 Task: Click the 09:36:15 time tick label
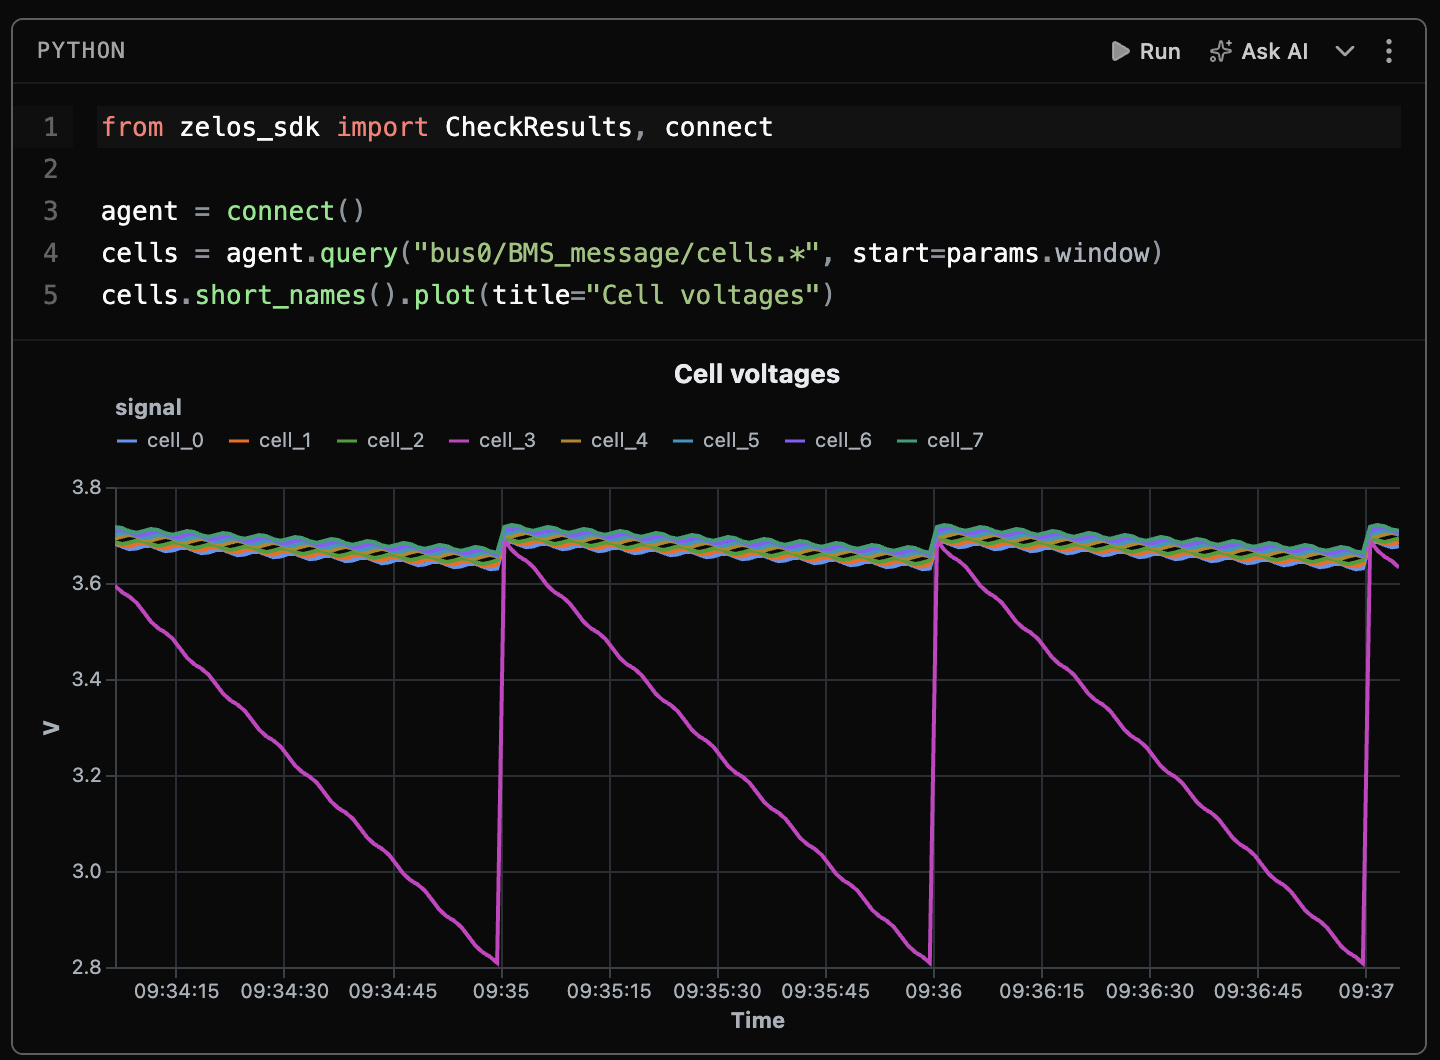1042,991
